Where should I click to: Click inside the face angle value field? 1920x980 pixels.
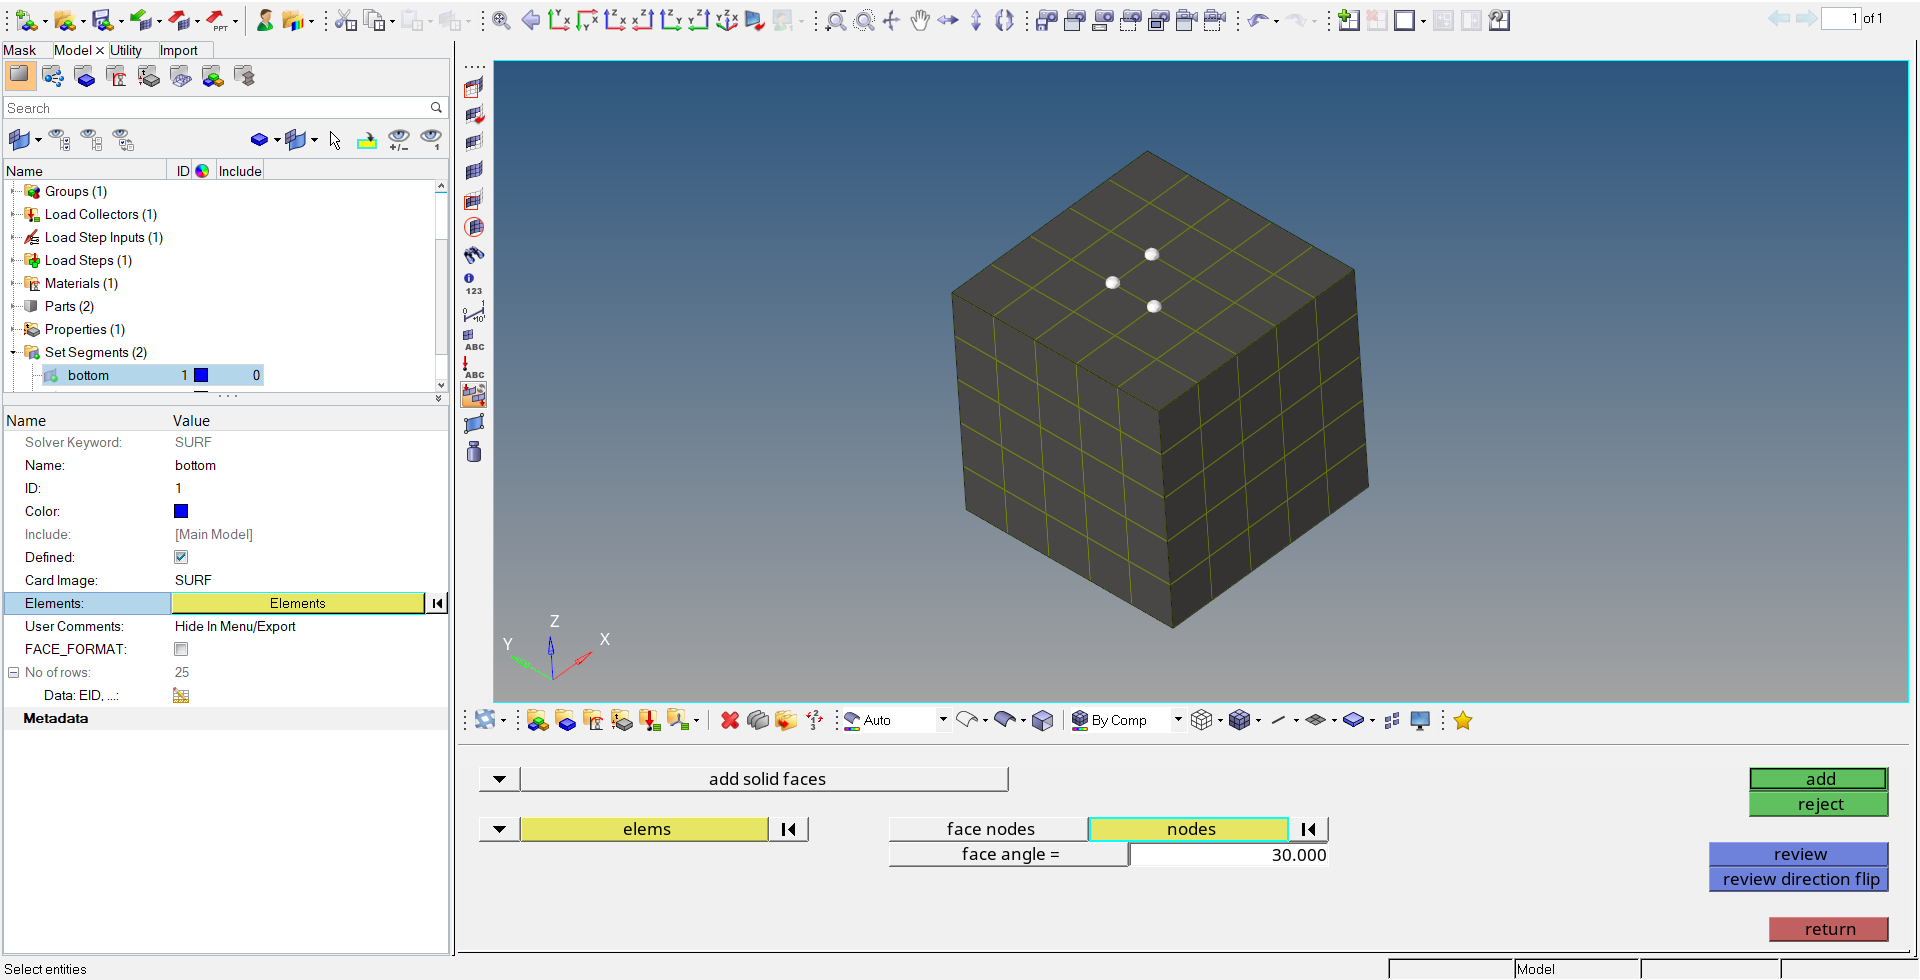pos(1228,855)
